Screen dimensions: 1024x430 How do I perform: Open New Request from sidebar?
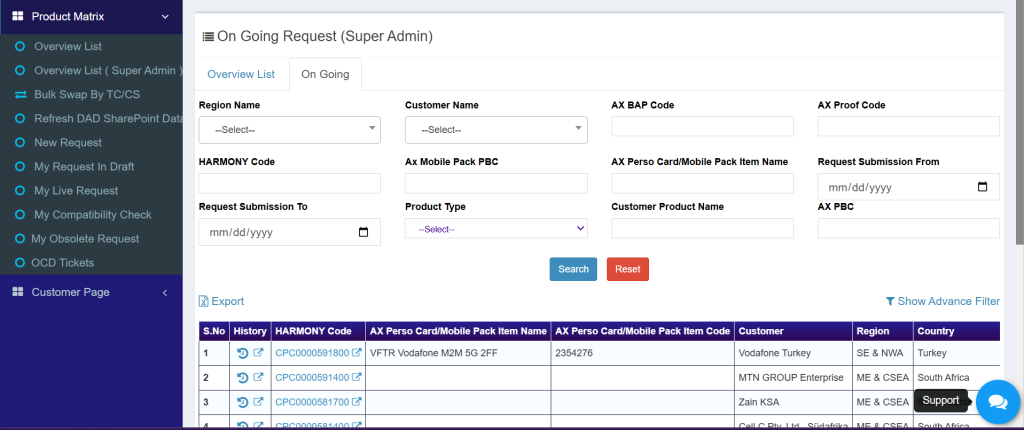pos(68,143)
